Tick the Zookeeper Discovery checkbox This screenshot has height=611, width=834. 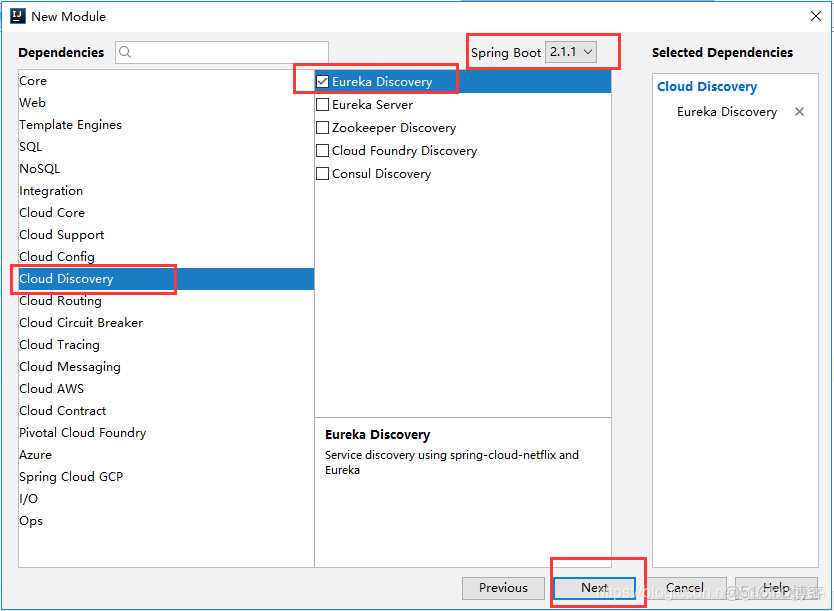tap(323, 128)
